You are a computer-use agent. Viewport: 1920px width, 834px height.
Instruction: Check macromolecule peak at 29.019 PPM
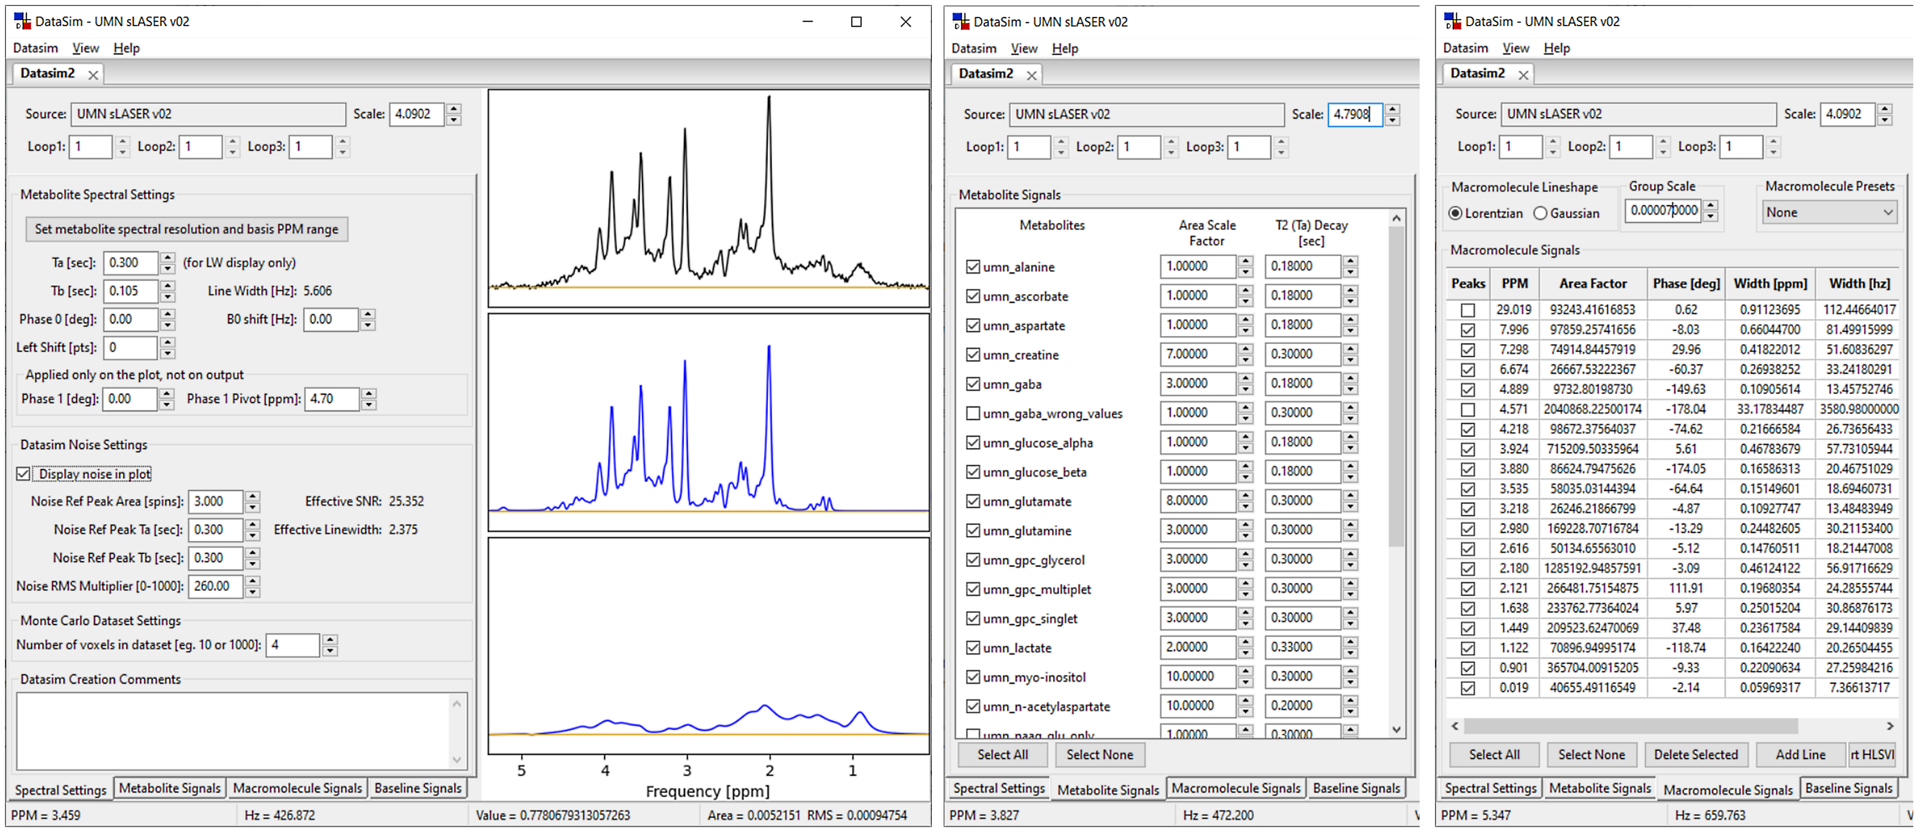(1467, 310)
